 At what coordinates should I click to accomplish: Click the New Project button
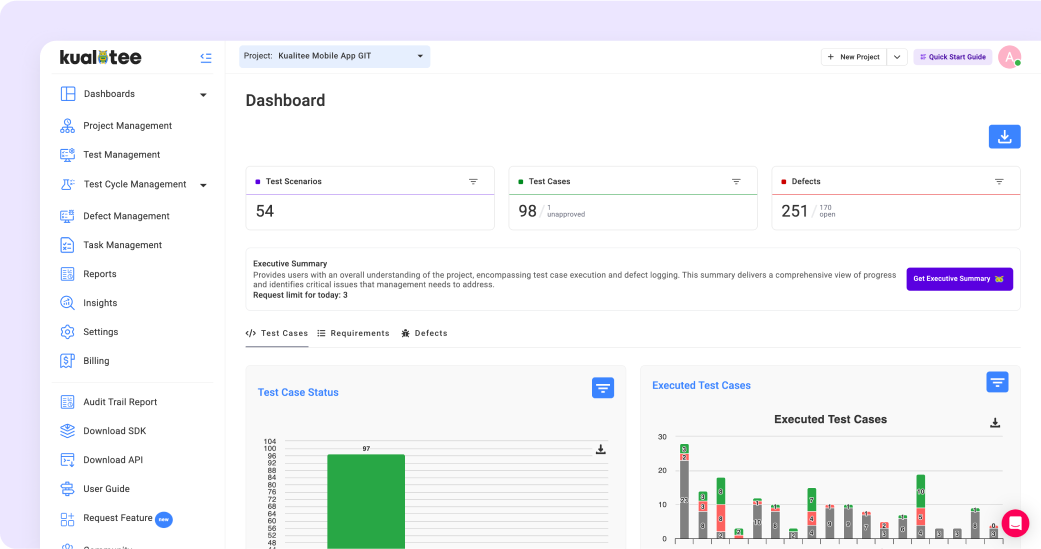click(854, 57)
